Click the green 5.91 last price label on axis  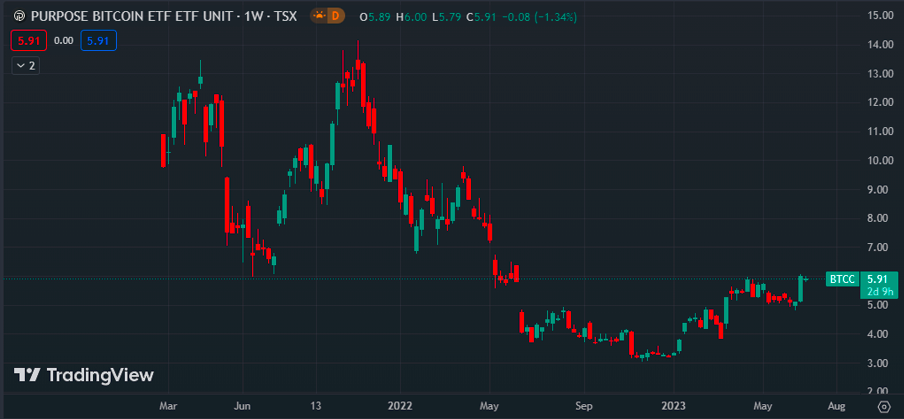[x=879, y=279]
